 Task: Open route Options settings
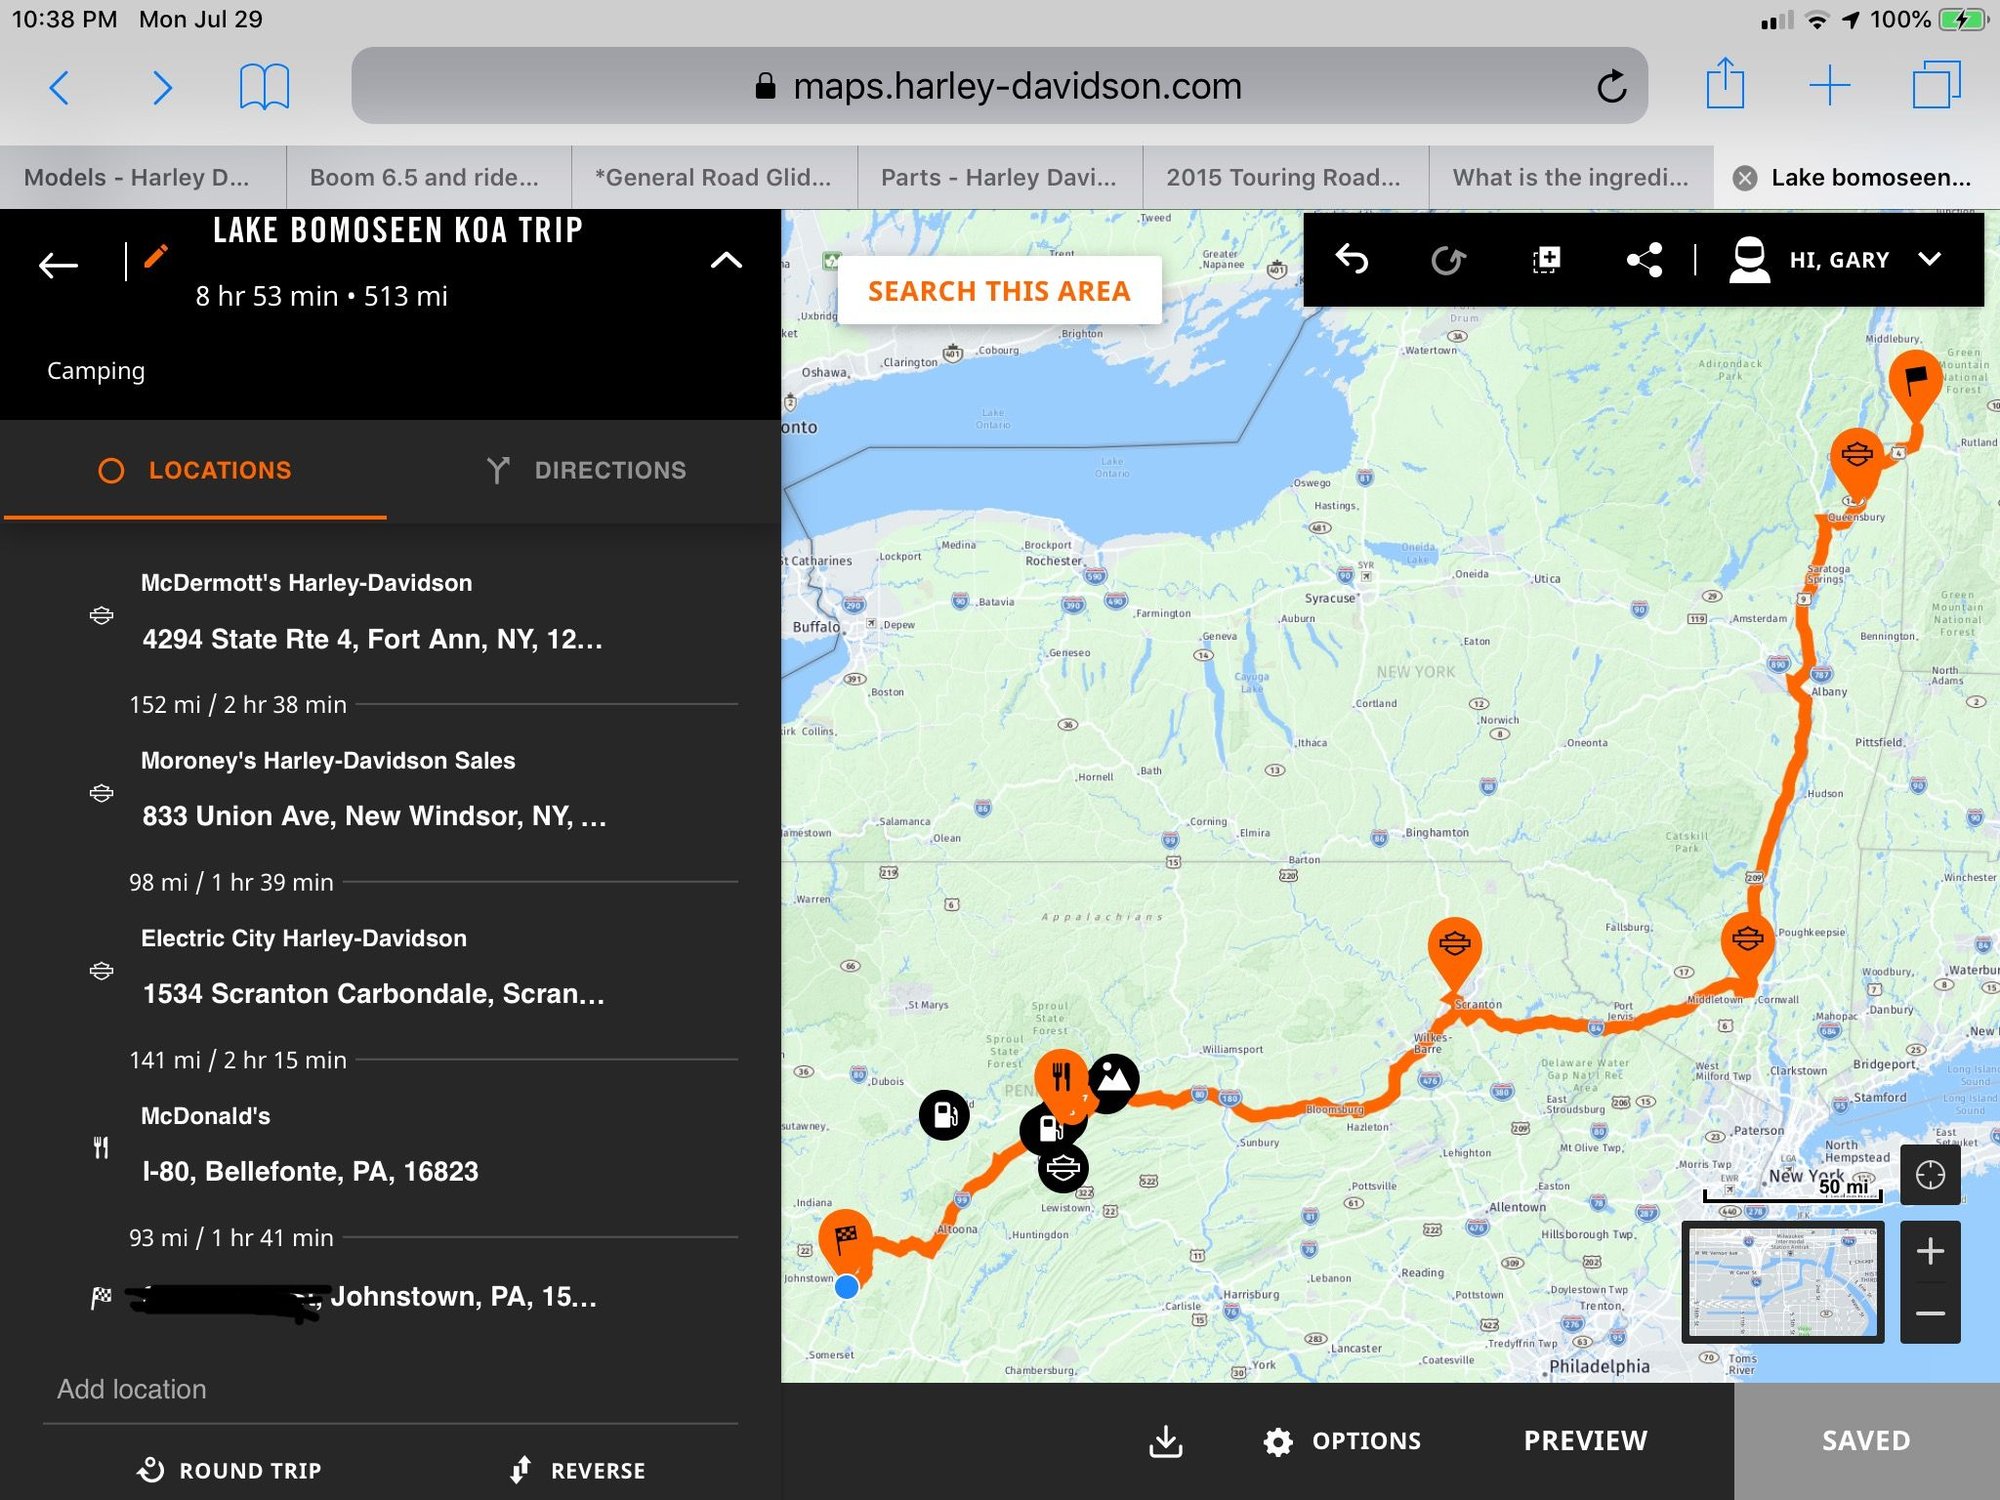[x=1343, y=1441]
